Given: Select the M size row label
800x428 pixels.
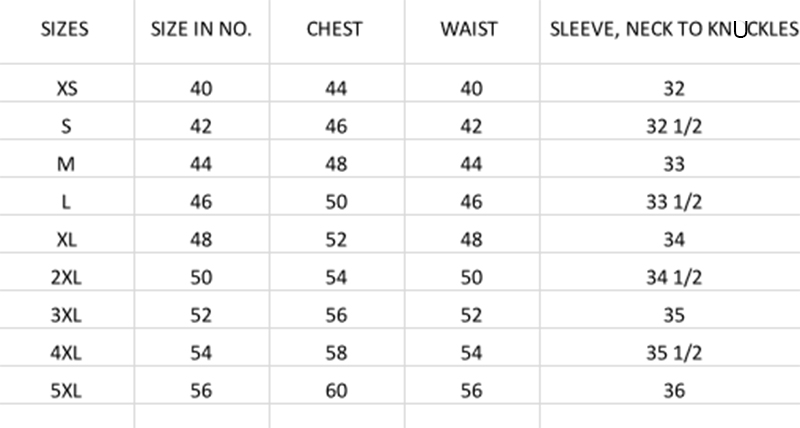Looking at the screenshot, I should pyautogui.click(x=67, y=164).
